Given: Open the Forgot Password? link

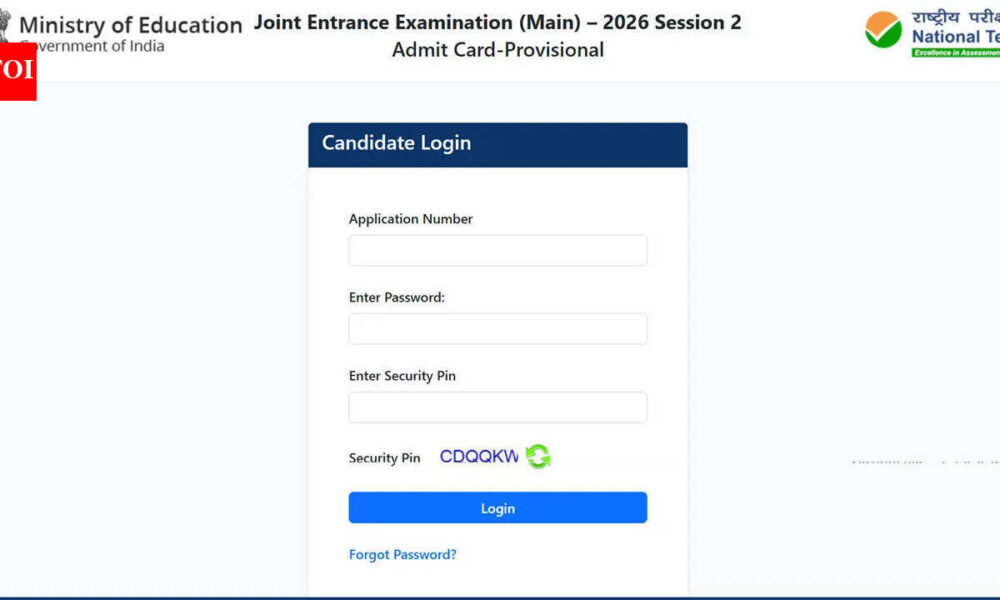Looking at the screenshot, I should (402, 554).
